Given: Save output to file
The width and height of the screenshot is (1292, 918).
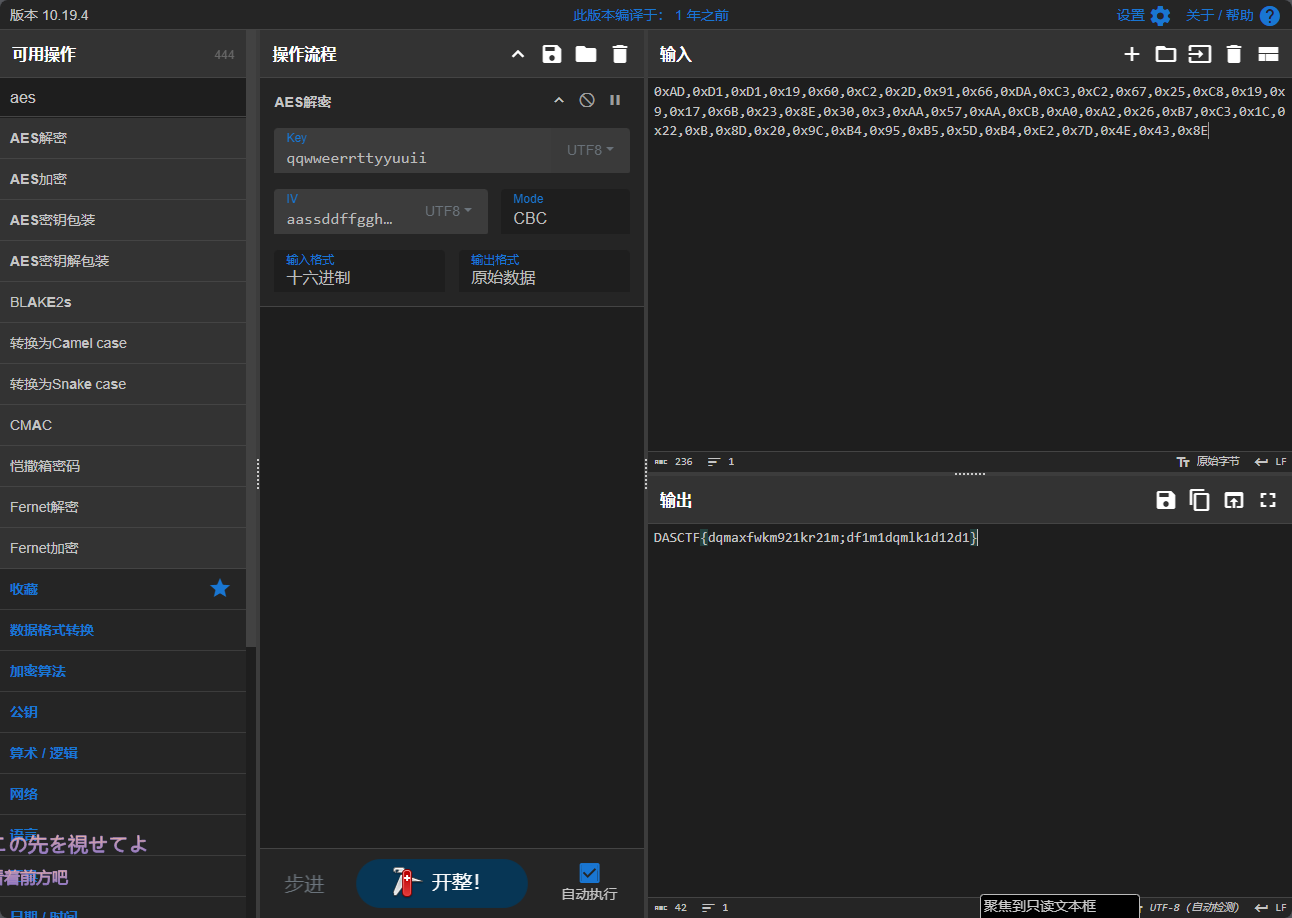Looking at the screenshot, I should tap(1165, 500).
